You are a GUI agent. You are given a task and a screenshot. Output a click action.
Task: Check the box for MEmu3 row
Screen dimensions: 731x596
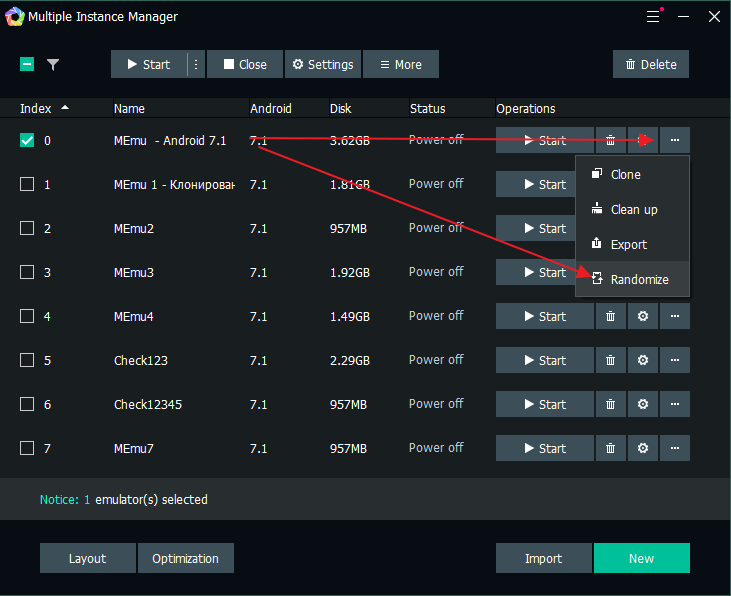[27, 272]
